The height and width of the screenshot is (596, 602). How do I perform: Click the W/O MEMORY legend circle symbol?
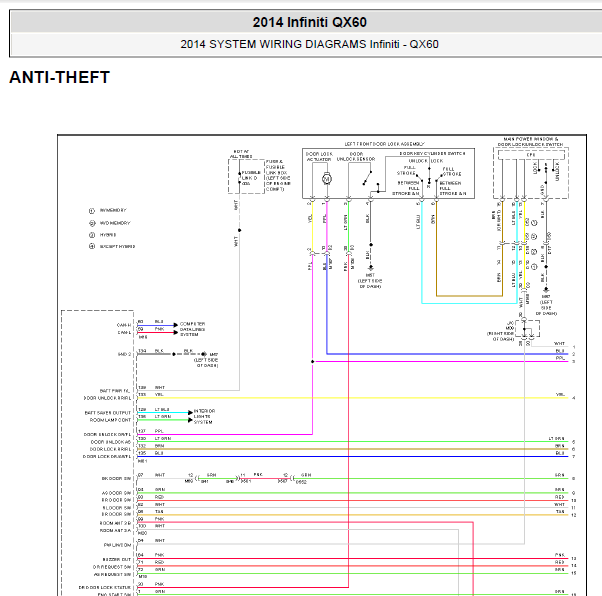click(92, 223)
